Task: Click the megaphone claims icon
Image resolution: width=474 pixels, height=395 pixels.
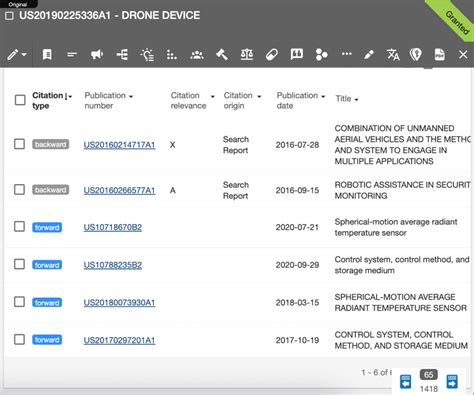Action: point(97,54)
